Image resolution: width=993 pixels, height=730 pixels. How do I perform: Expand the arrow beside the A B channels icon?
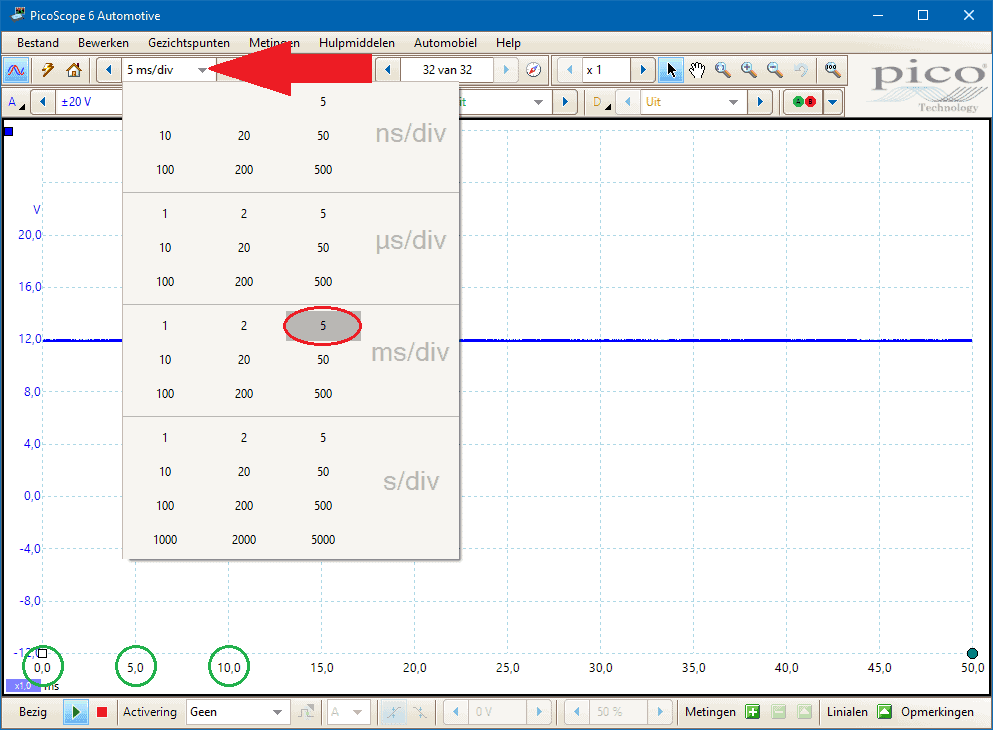[x=833, y=102]
